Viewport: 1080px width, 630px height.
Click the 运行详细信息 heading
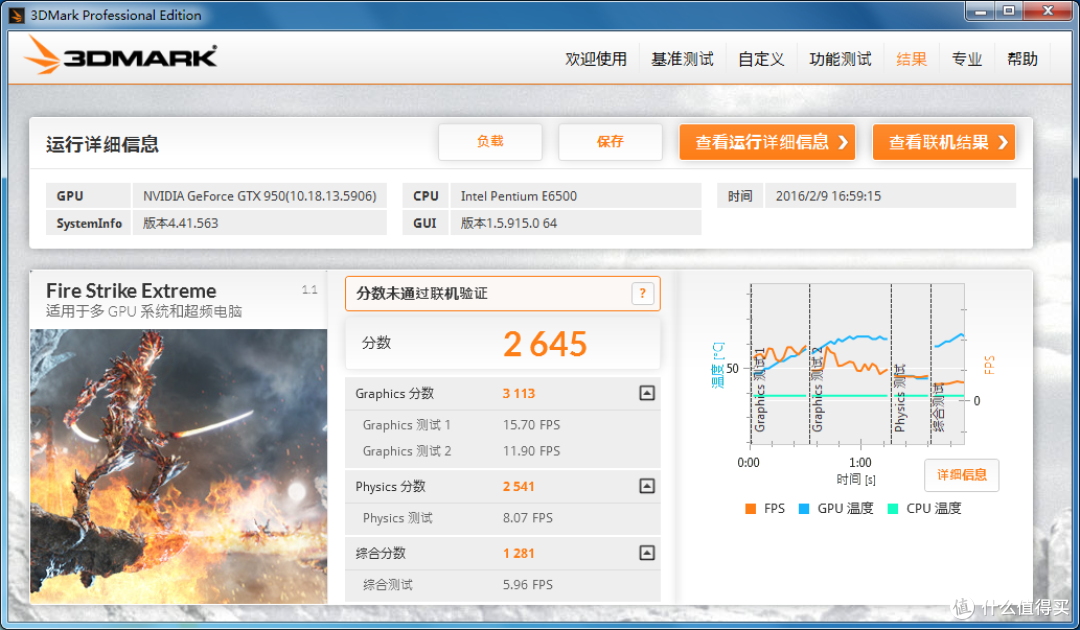102,145
